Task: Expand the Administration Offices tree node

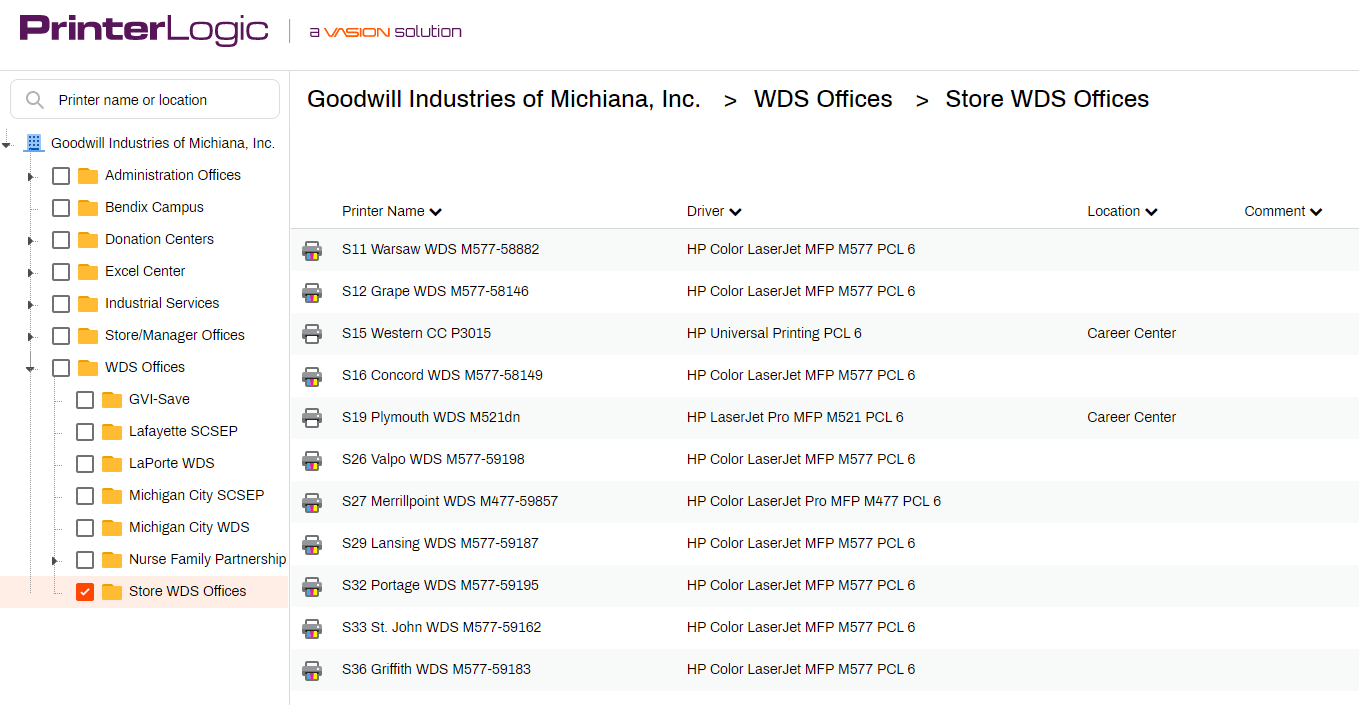Action: click(31, 177)
